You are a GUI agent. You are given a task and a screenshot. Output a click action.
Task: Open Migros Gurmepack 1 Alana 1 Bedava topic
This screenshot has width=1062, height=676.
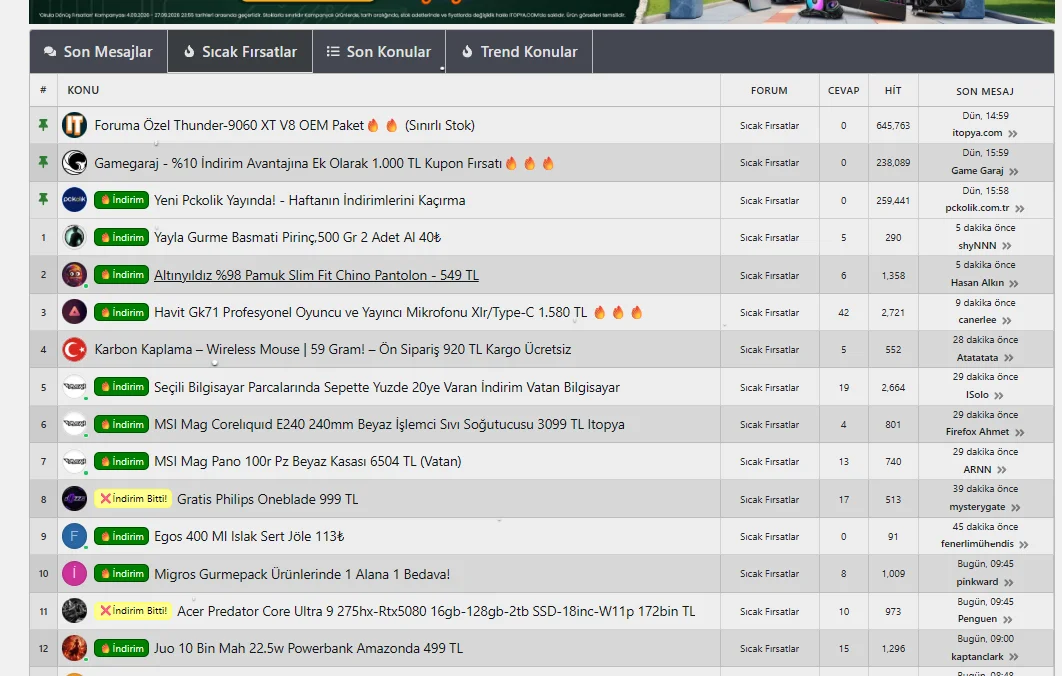click(302, 574)
